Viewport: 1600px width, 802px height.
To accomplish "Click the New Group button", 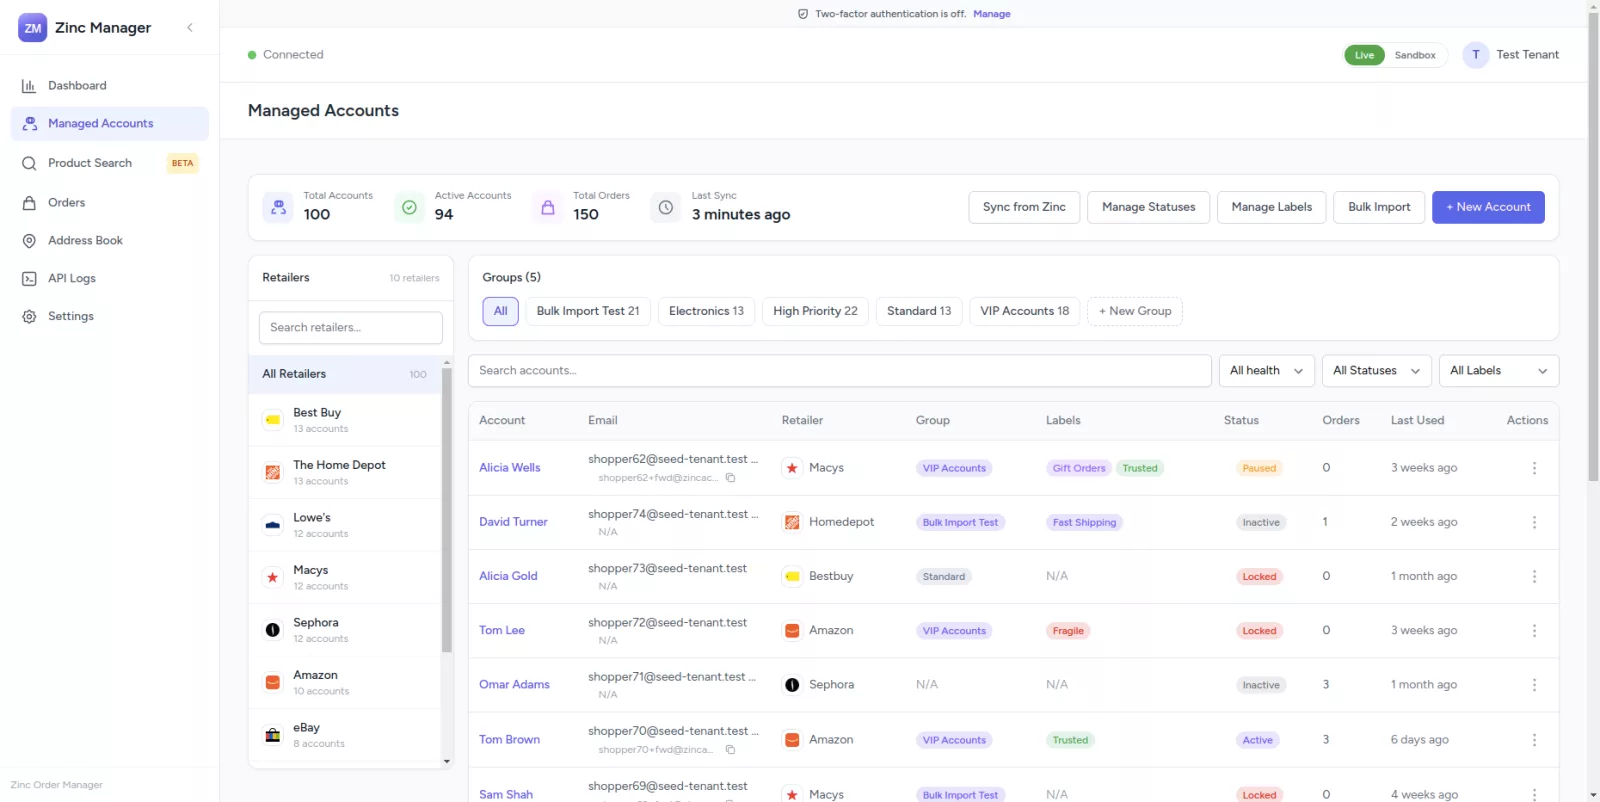I will tap(1135, 311).
